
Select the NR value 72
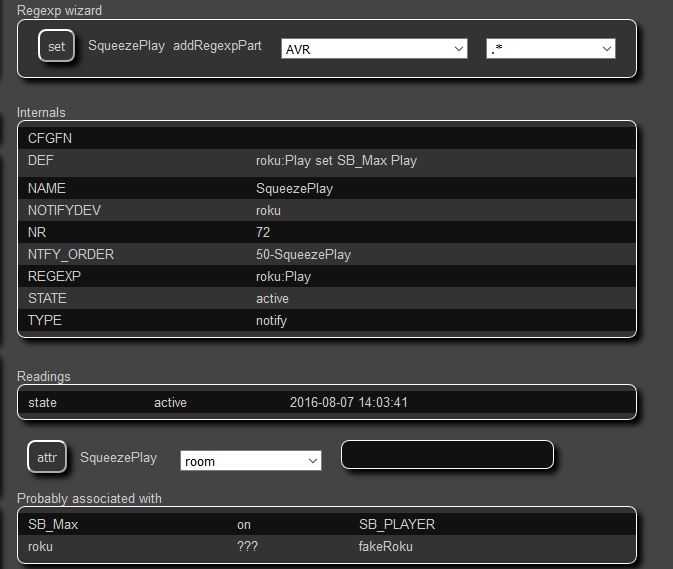point(263,232)
